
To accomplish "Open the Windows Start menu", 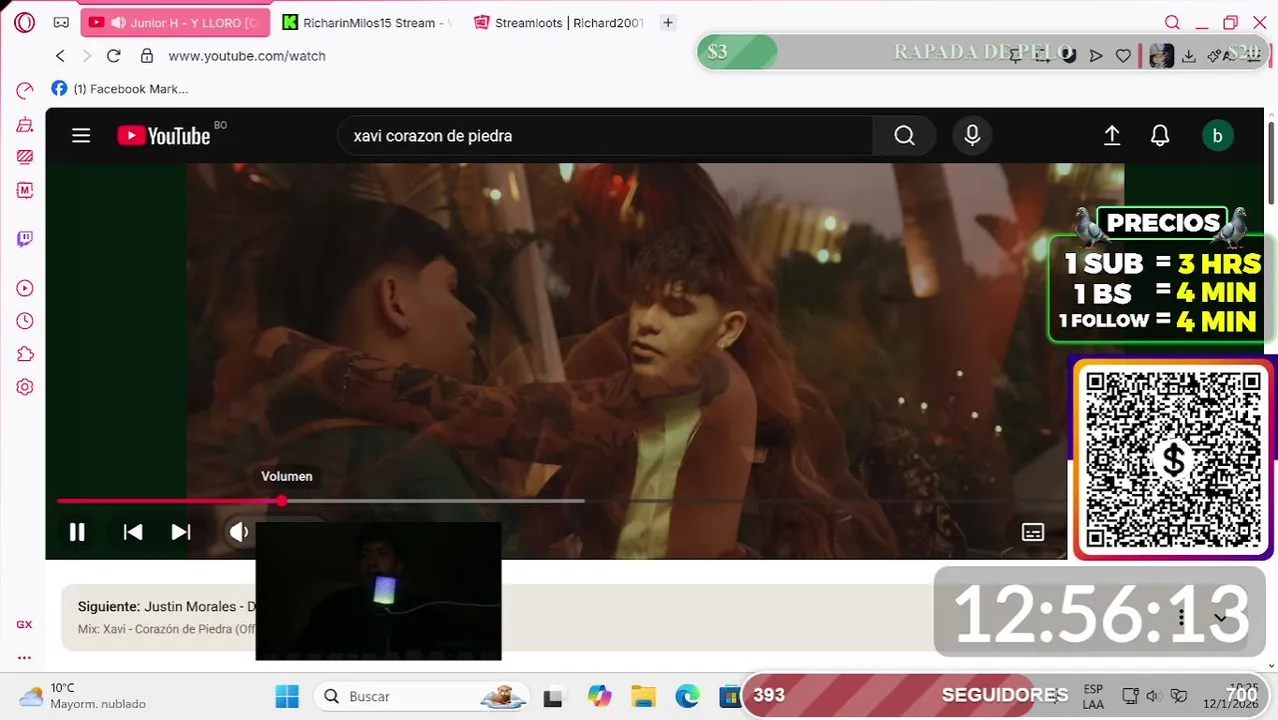I will (287, 696).
